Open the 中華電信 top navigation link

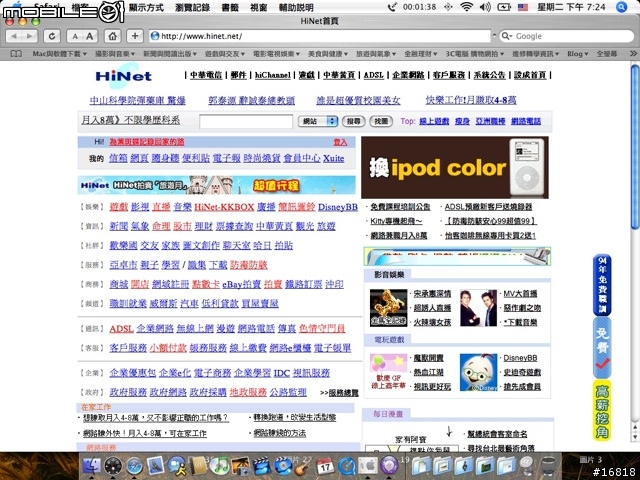click(x=206, y=75)
